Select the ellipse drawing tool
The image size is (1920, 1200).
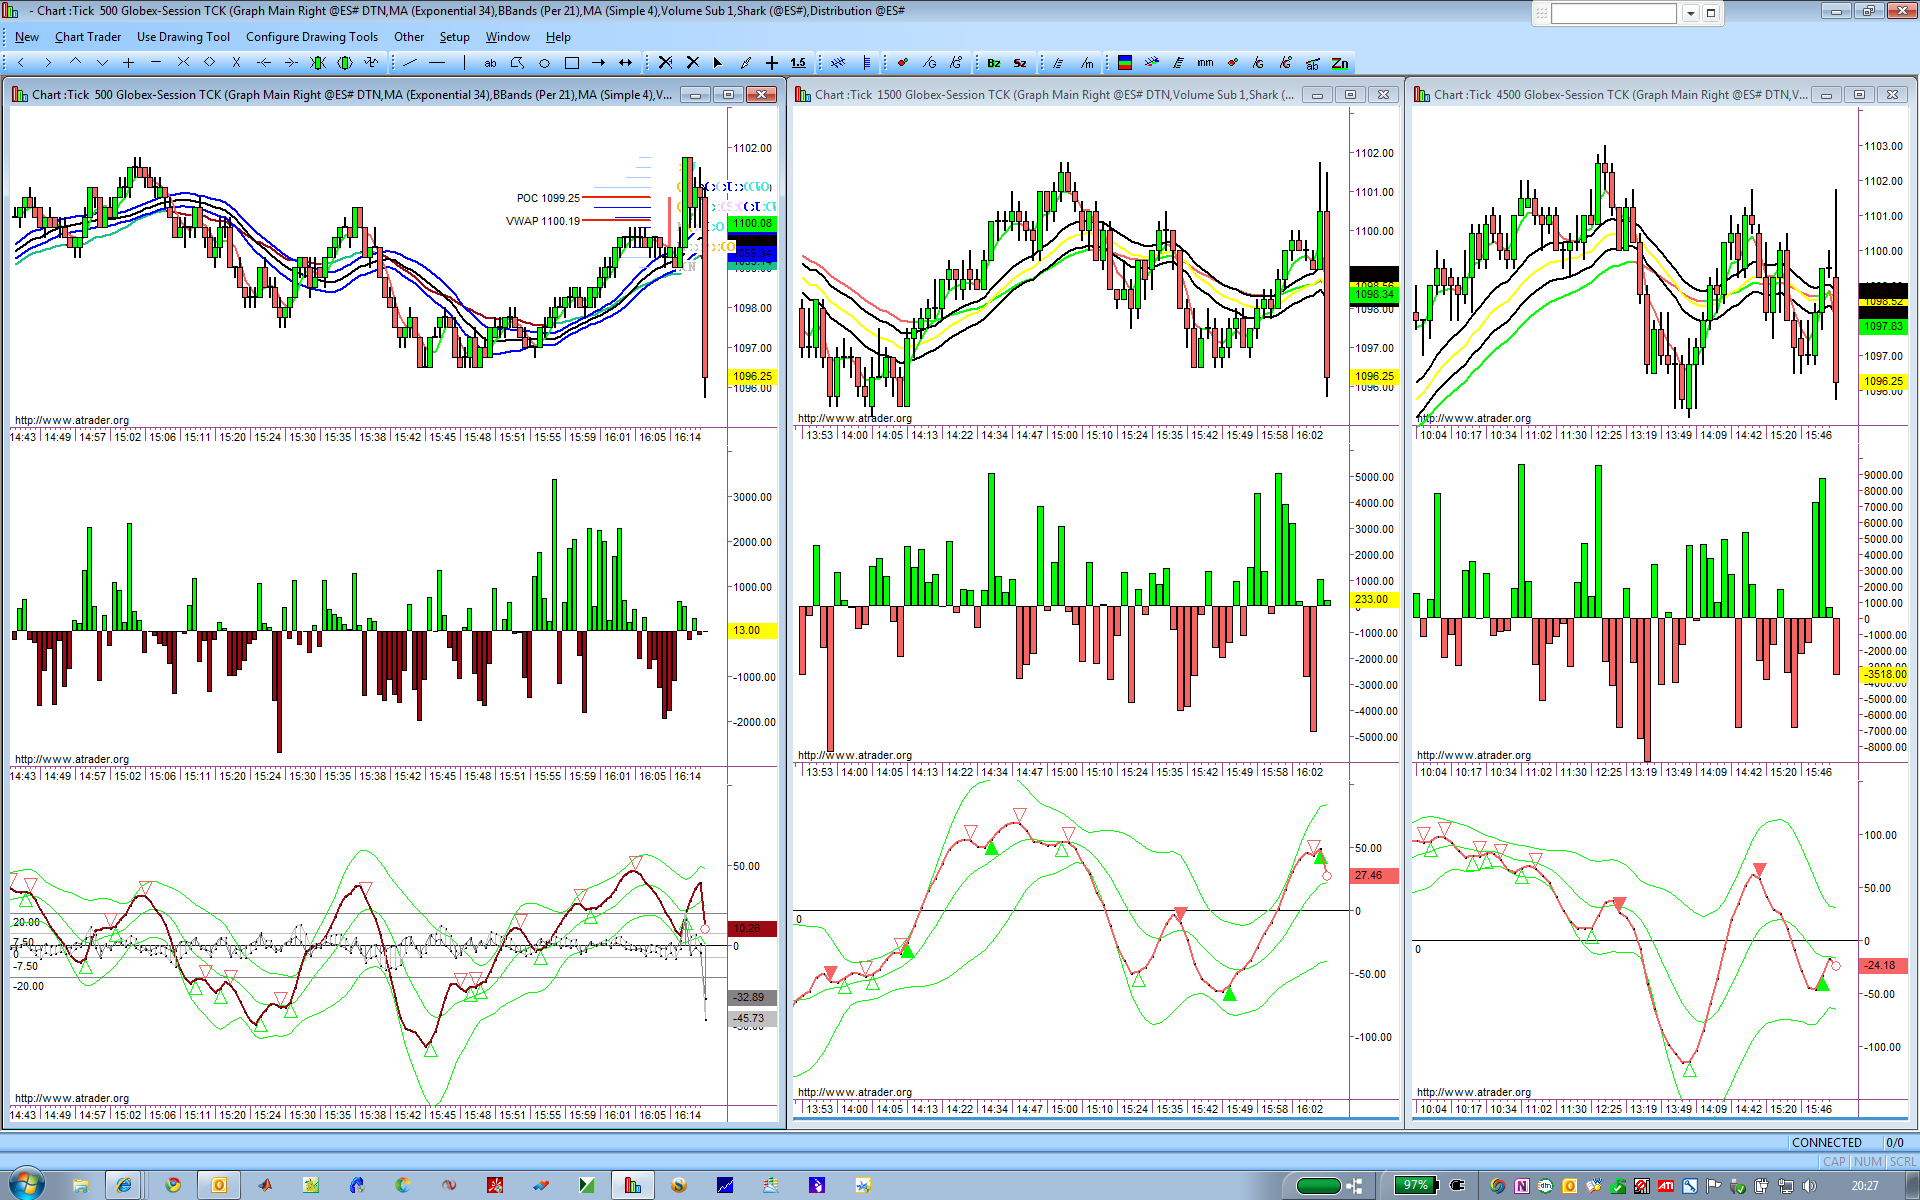click(544, 63)
